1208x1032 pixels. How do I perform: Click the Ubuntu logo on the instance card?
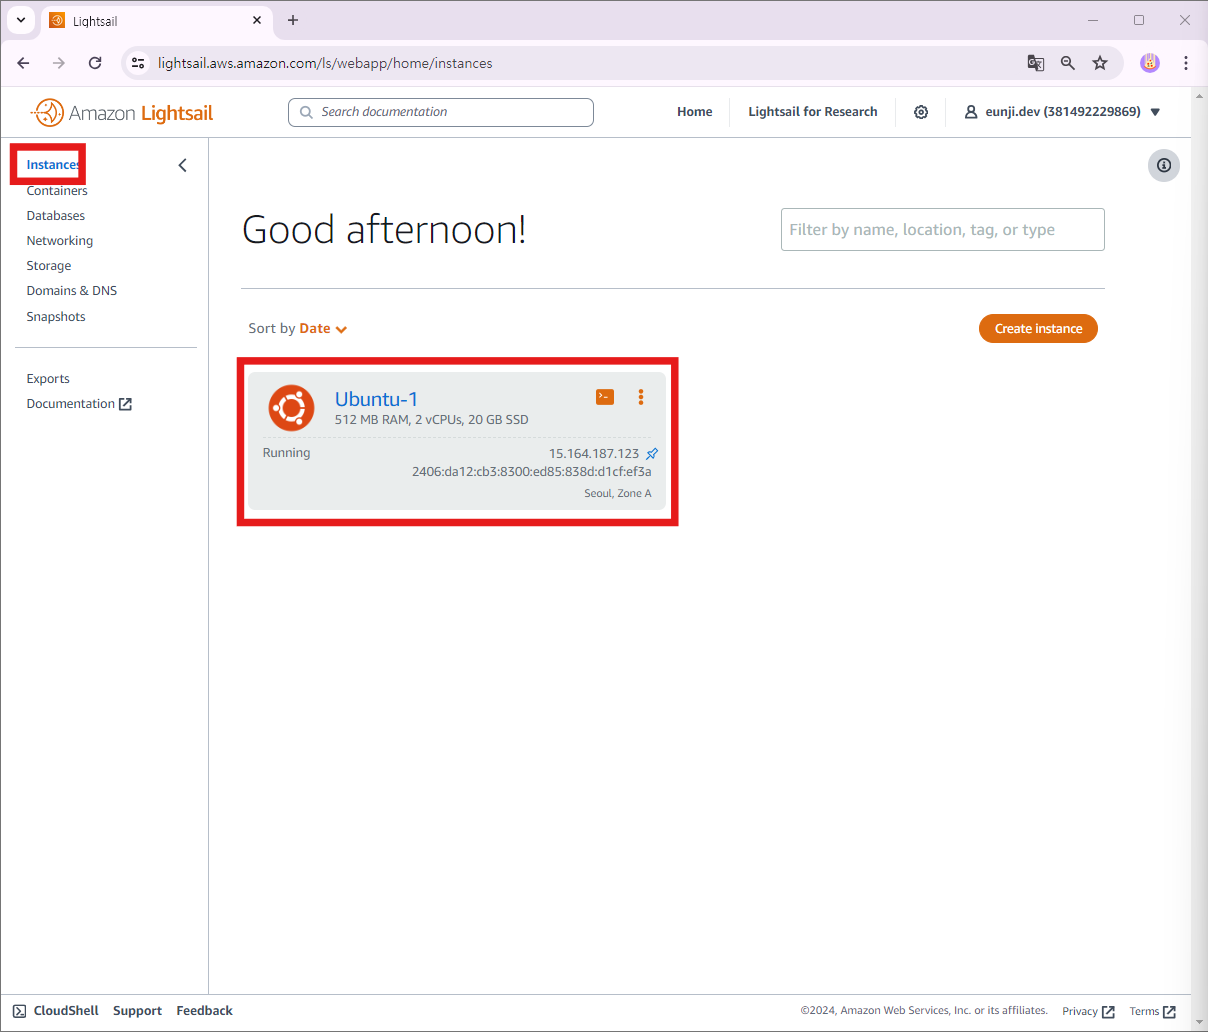tap(292, 408)
